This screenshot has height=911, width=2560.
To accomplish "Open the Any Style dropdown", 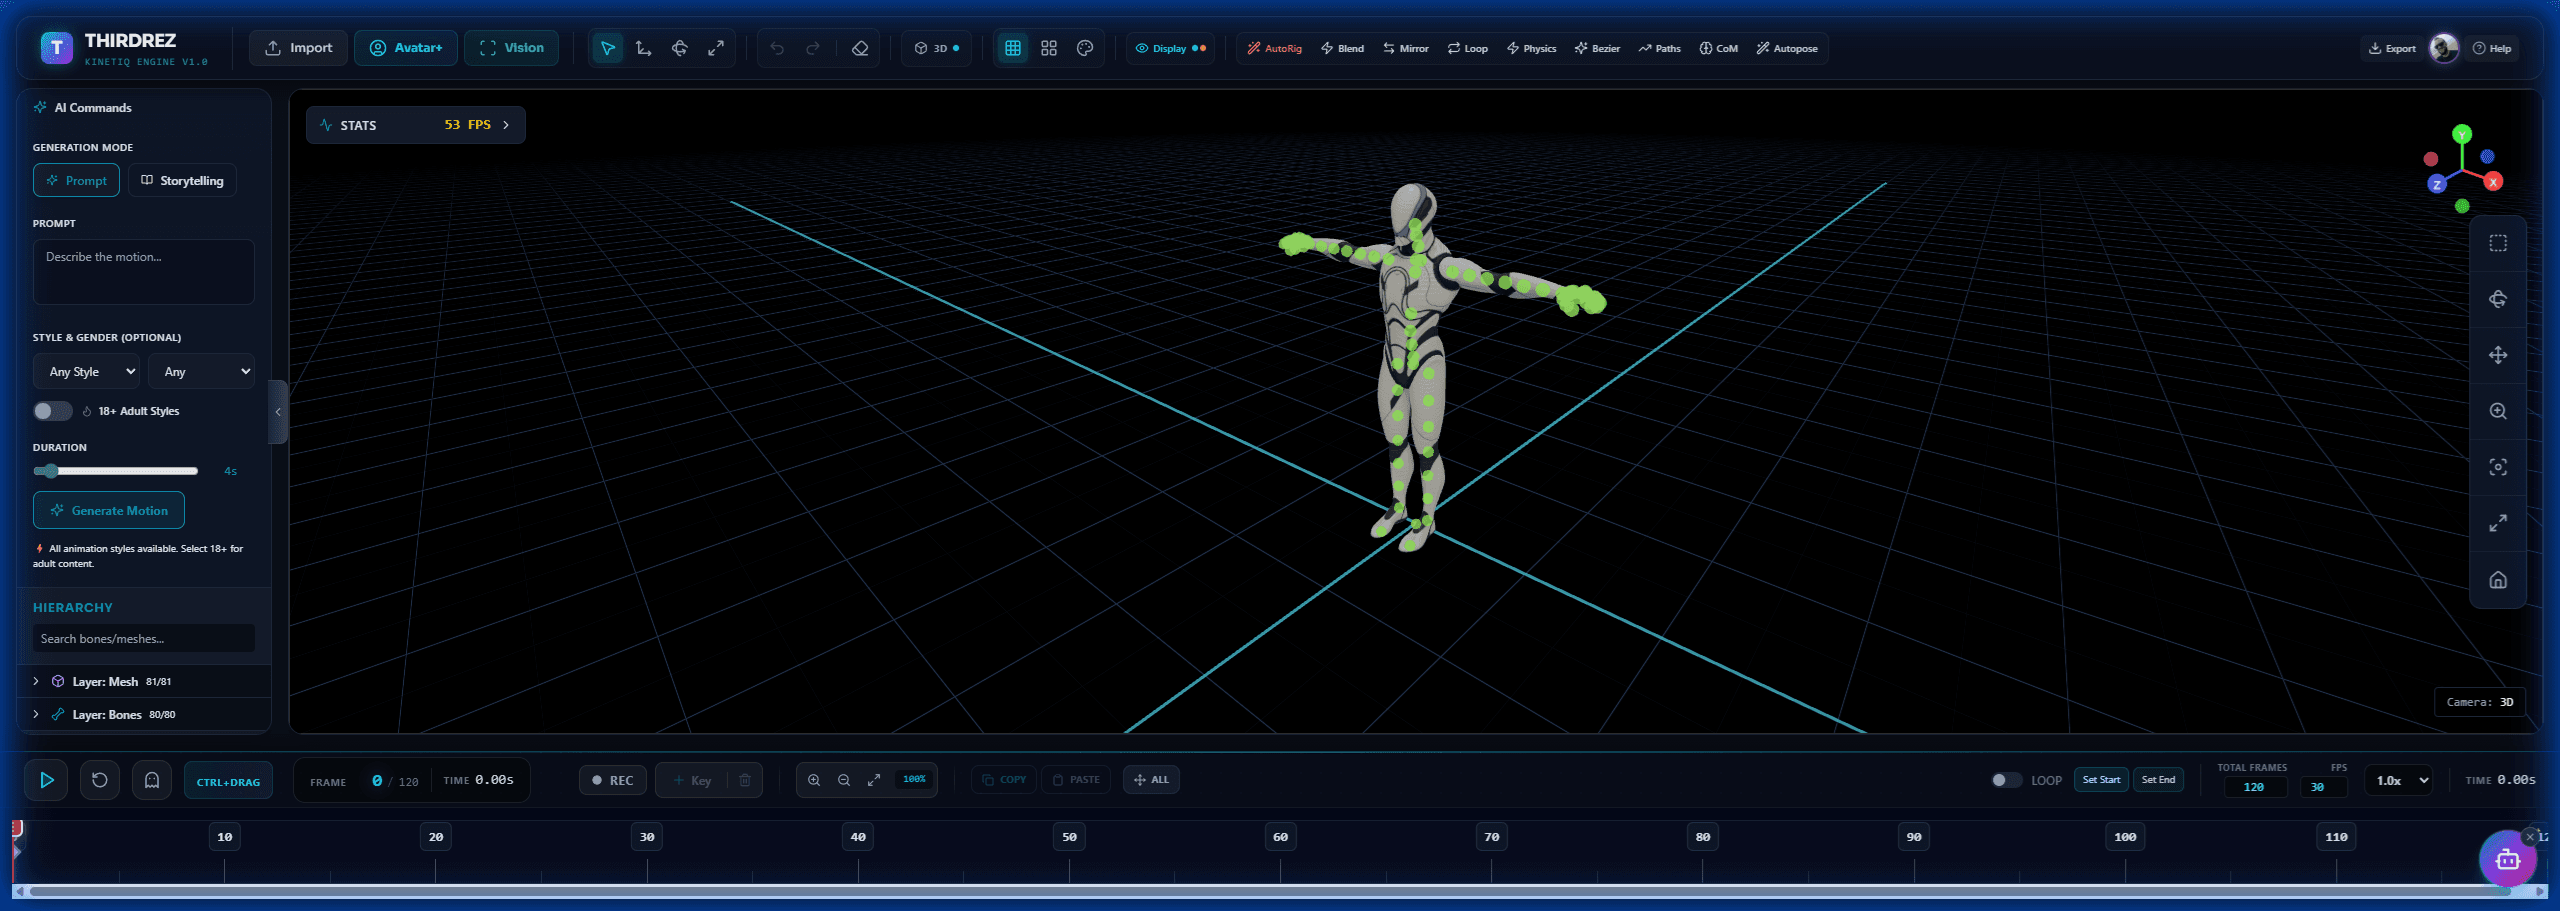I will (x=86, y=371).
